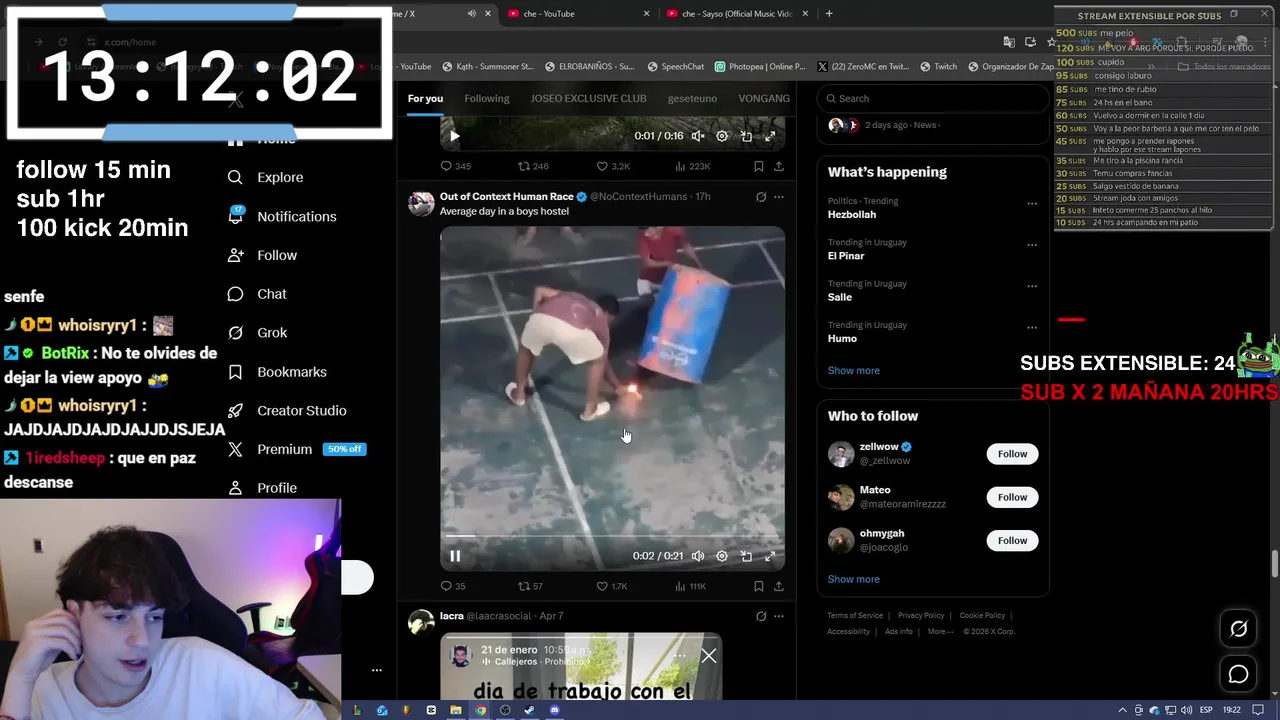The width and height of the screenshot is (1280, 720).
Task: Open the Follow page in sidebar
Action: (x=262, y=255)
